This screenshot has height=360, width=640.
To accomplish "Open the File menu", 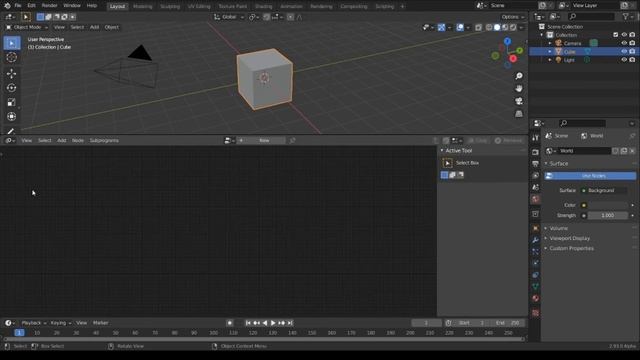I will (18, 6).
